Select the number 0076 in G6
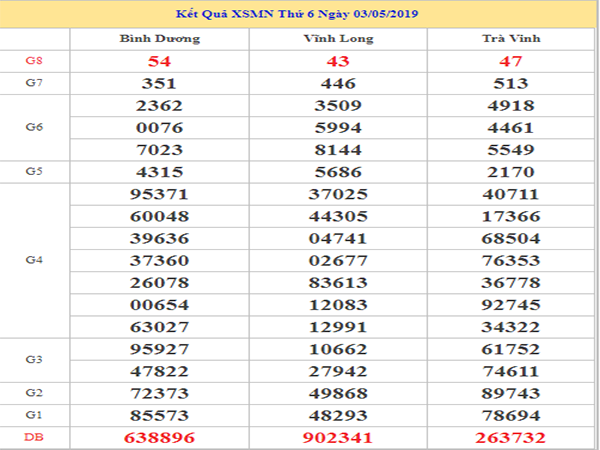 (x=160, y=128)
